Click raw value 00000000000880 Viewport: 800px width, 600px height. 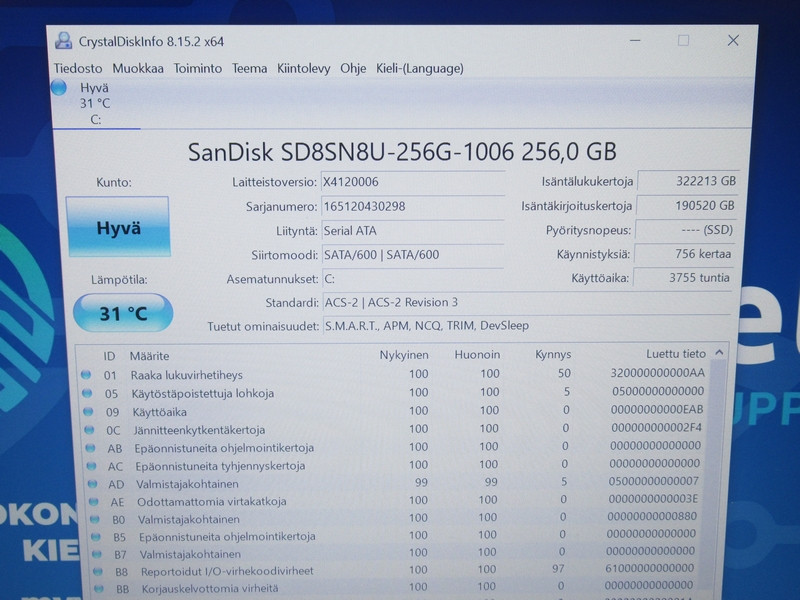[652, 516]
